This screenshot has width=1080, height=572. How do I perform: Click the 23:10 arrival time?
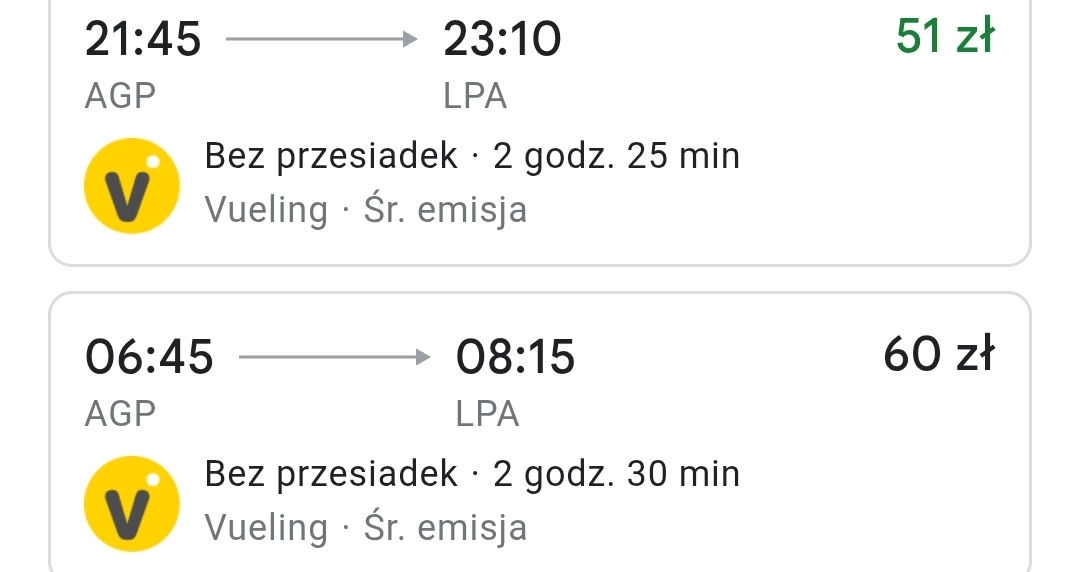pos(502,39)
